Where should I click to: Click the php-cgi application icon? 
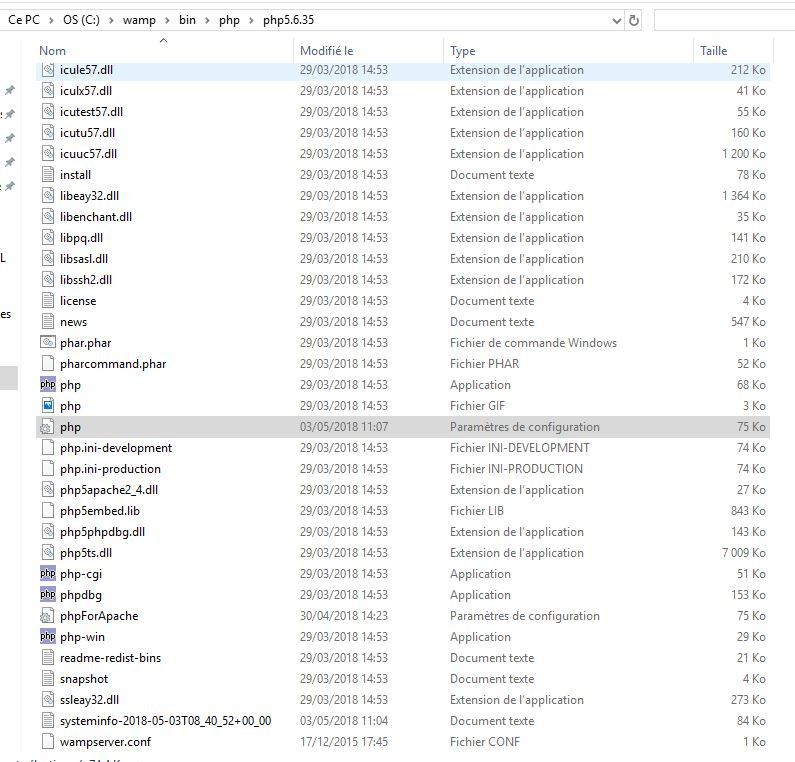pos(48,574)
